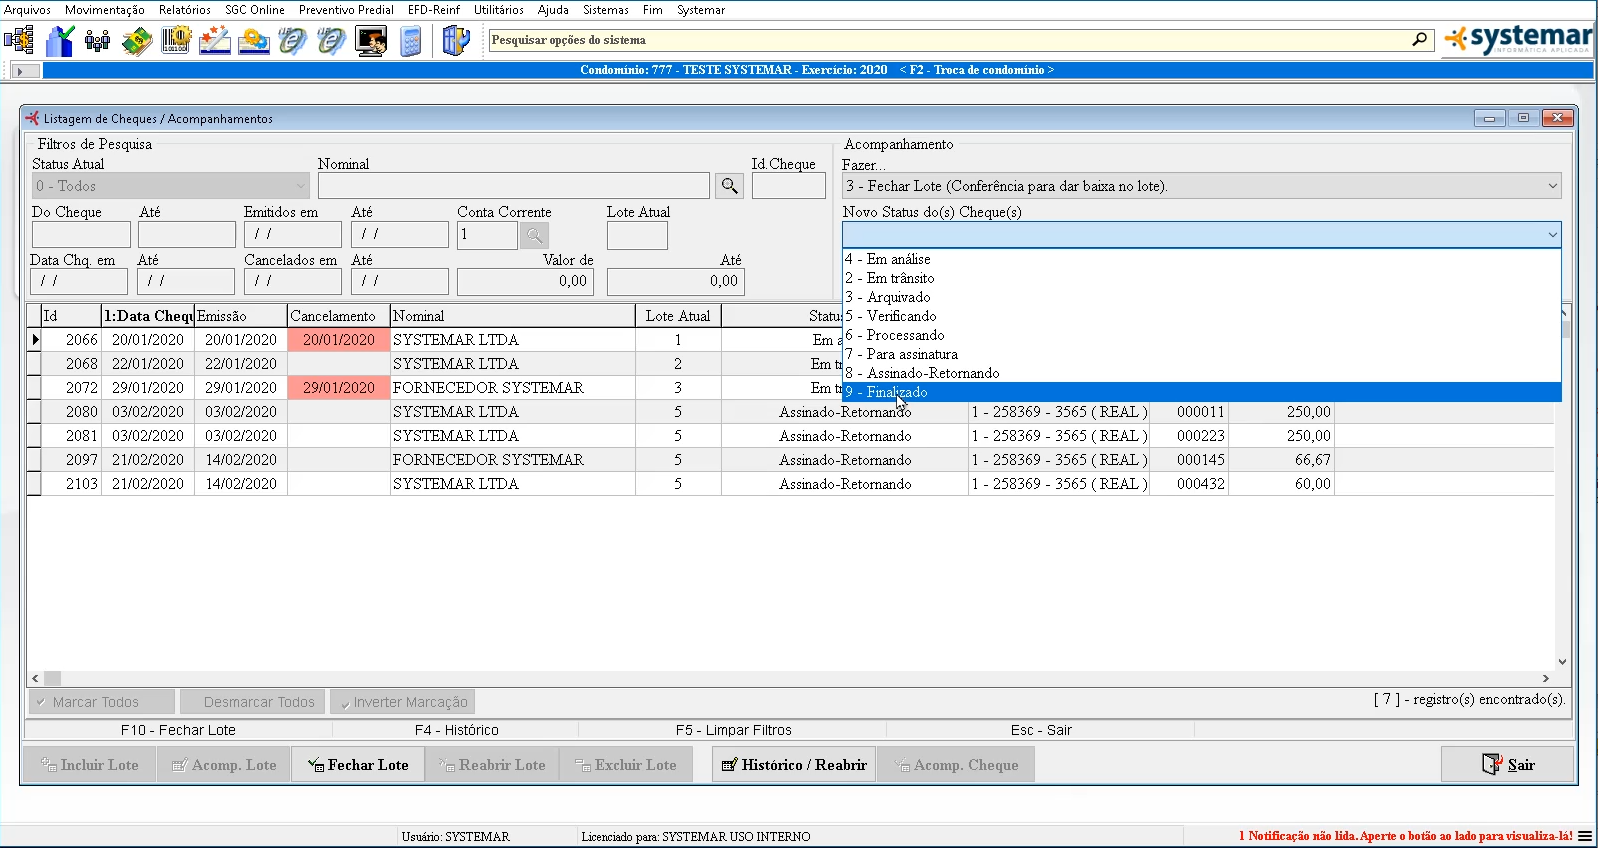Viewport: 1598px width, 848px height.
Task: Click the exit door toolbar icon
Action: point(455,41)
